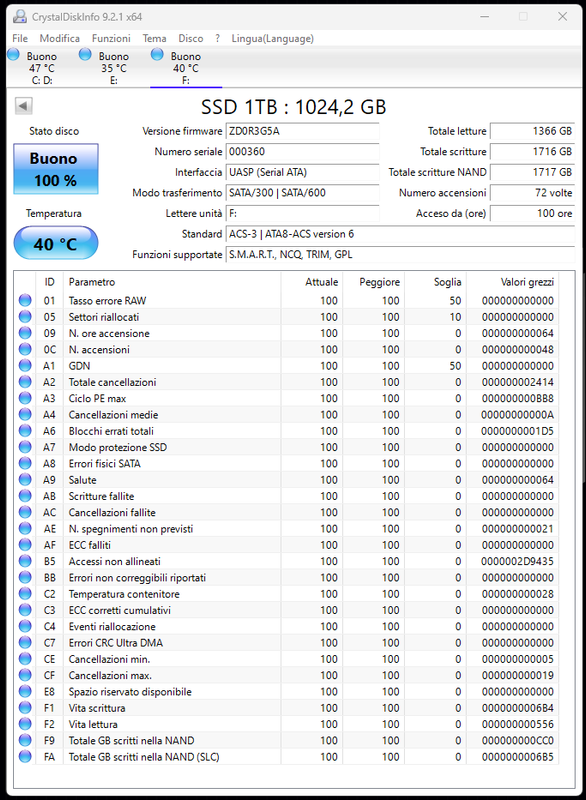Screen dimensions: 586x800
Task: Click the Standard field ACS-3 | ATA8-ACS version 6
Action: pos(400,234)
